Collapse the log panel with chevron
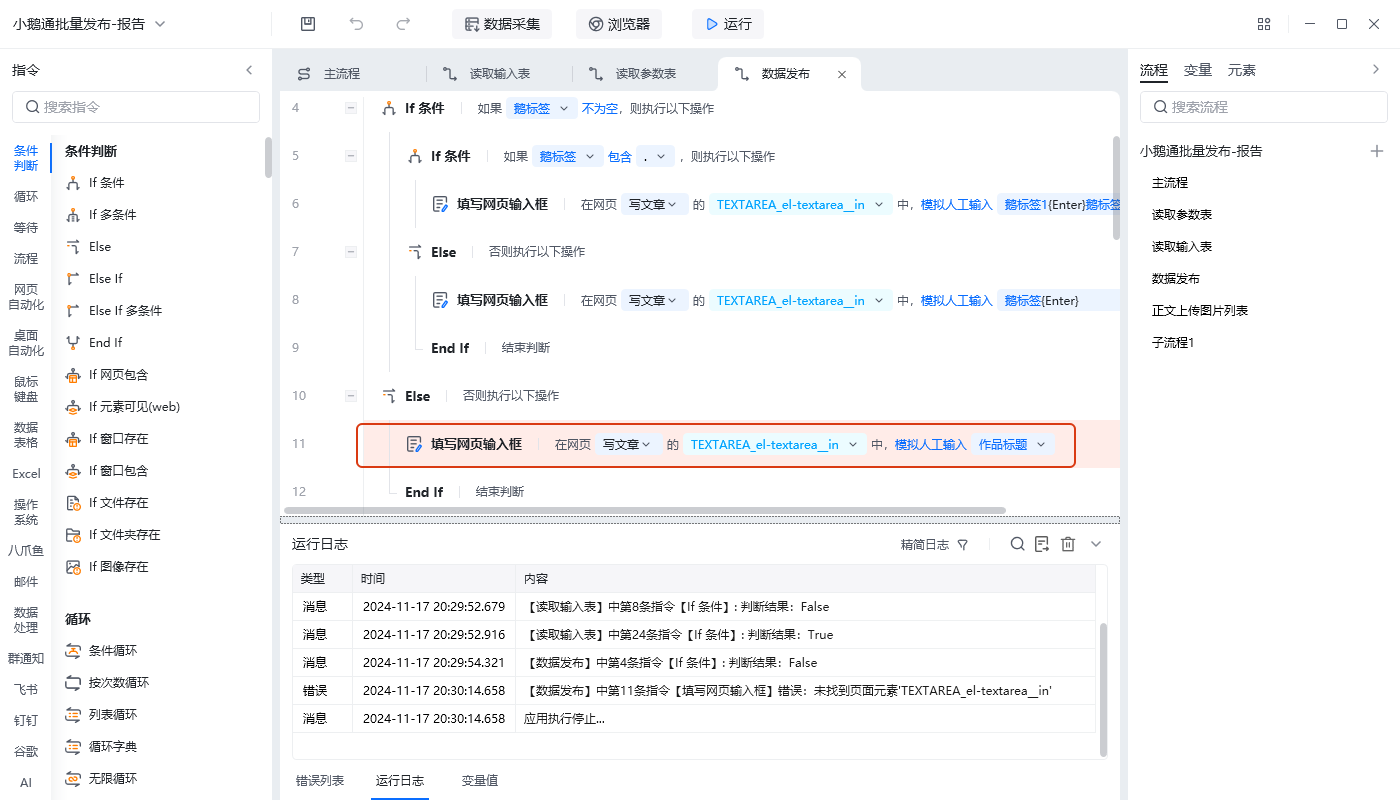The image size is (1400, 800). [x=1096, y=544]
